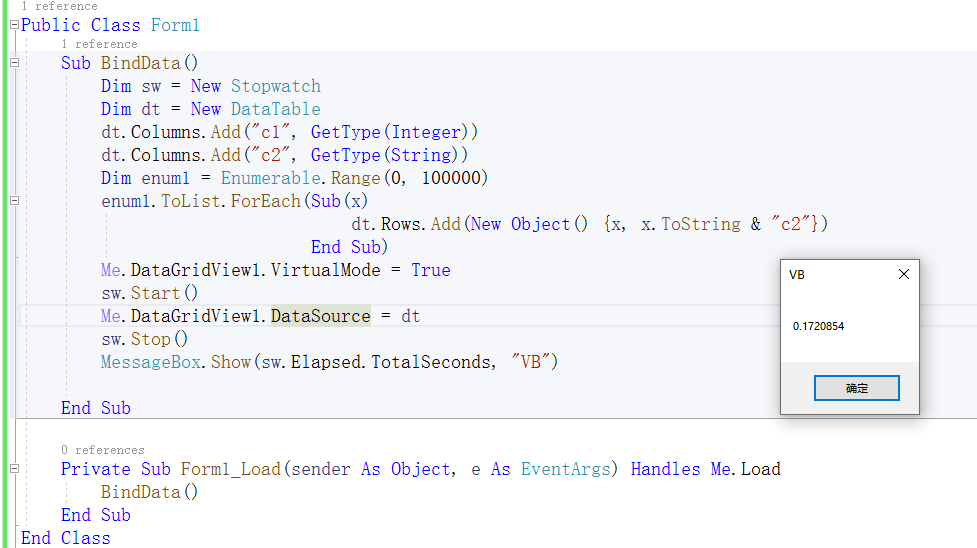Screen dimensions: 977x548
Task: Click the 0.1720854 result text
Action: tap(818, 326)
